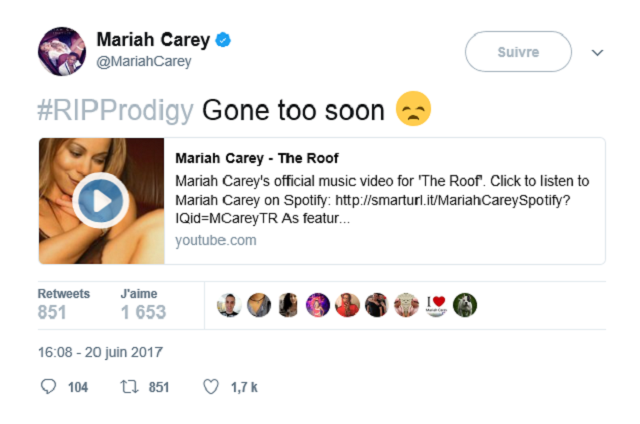
Task: Open the first liker avatar in the row
Action: (x=229, y=305)
